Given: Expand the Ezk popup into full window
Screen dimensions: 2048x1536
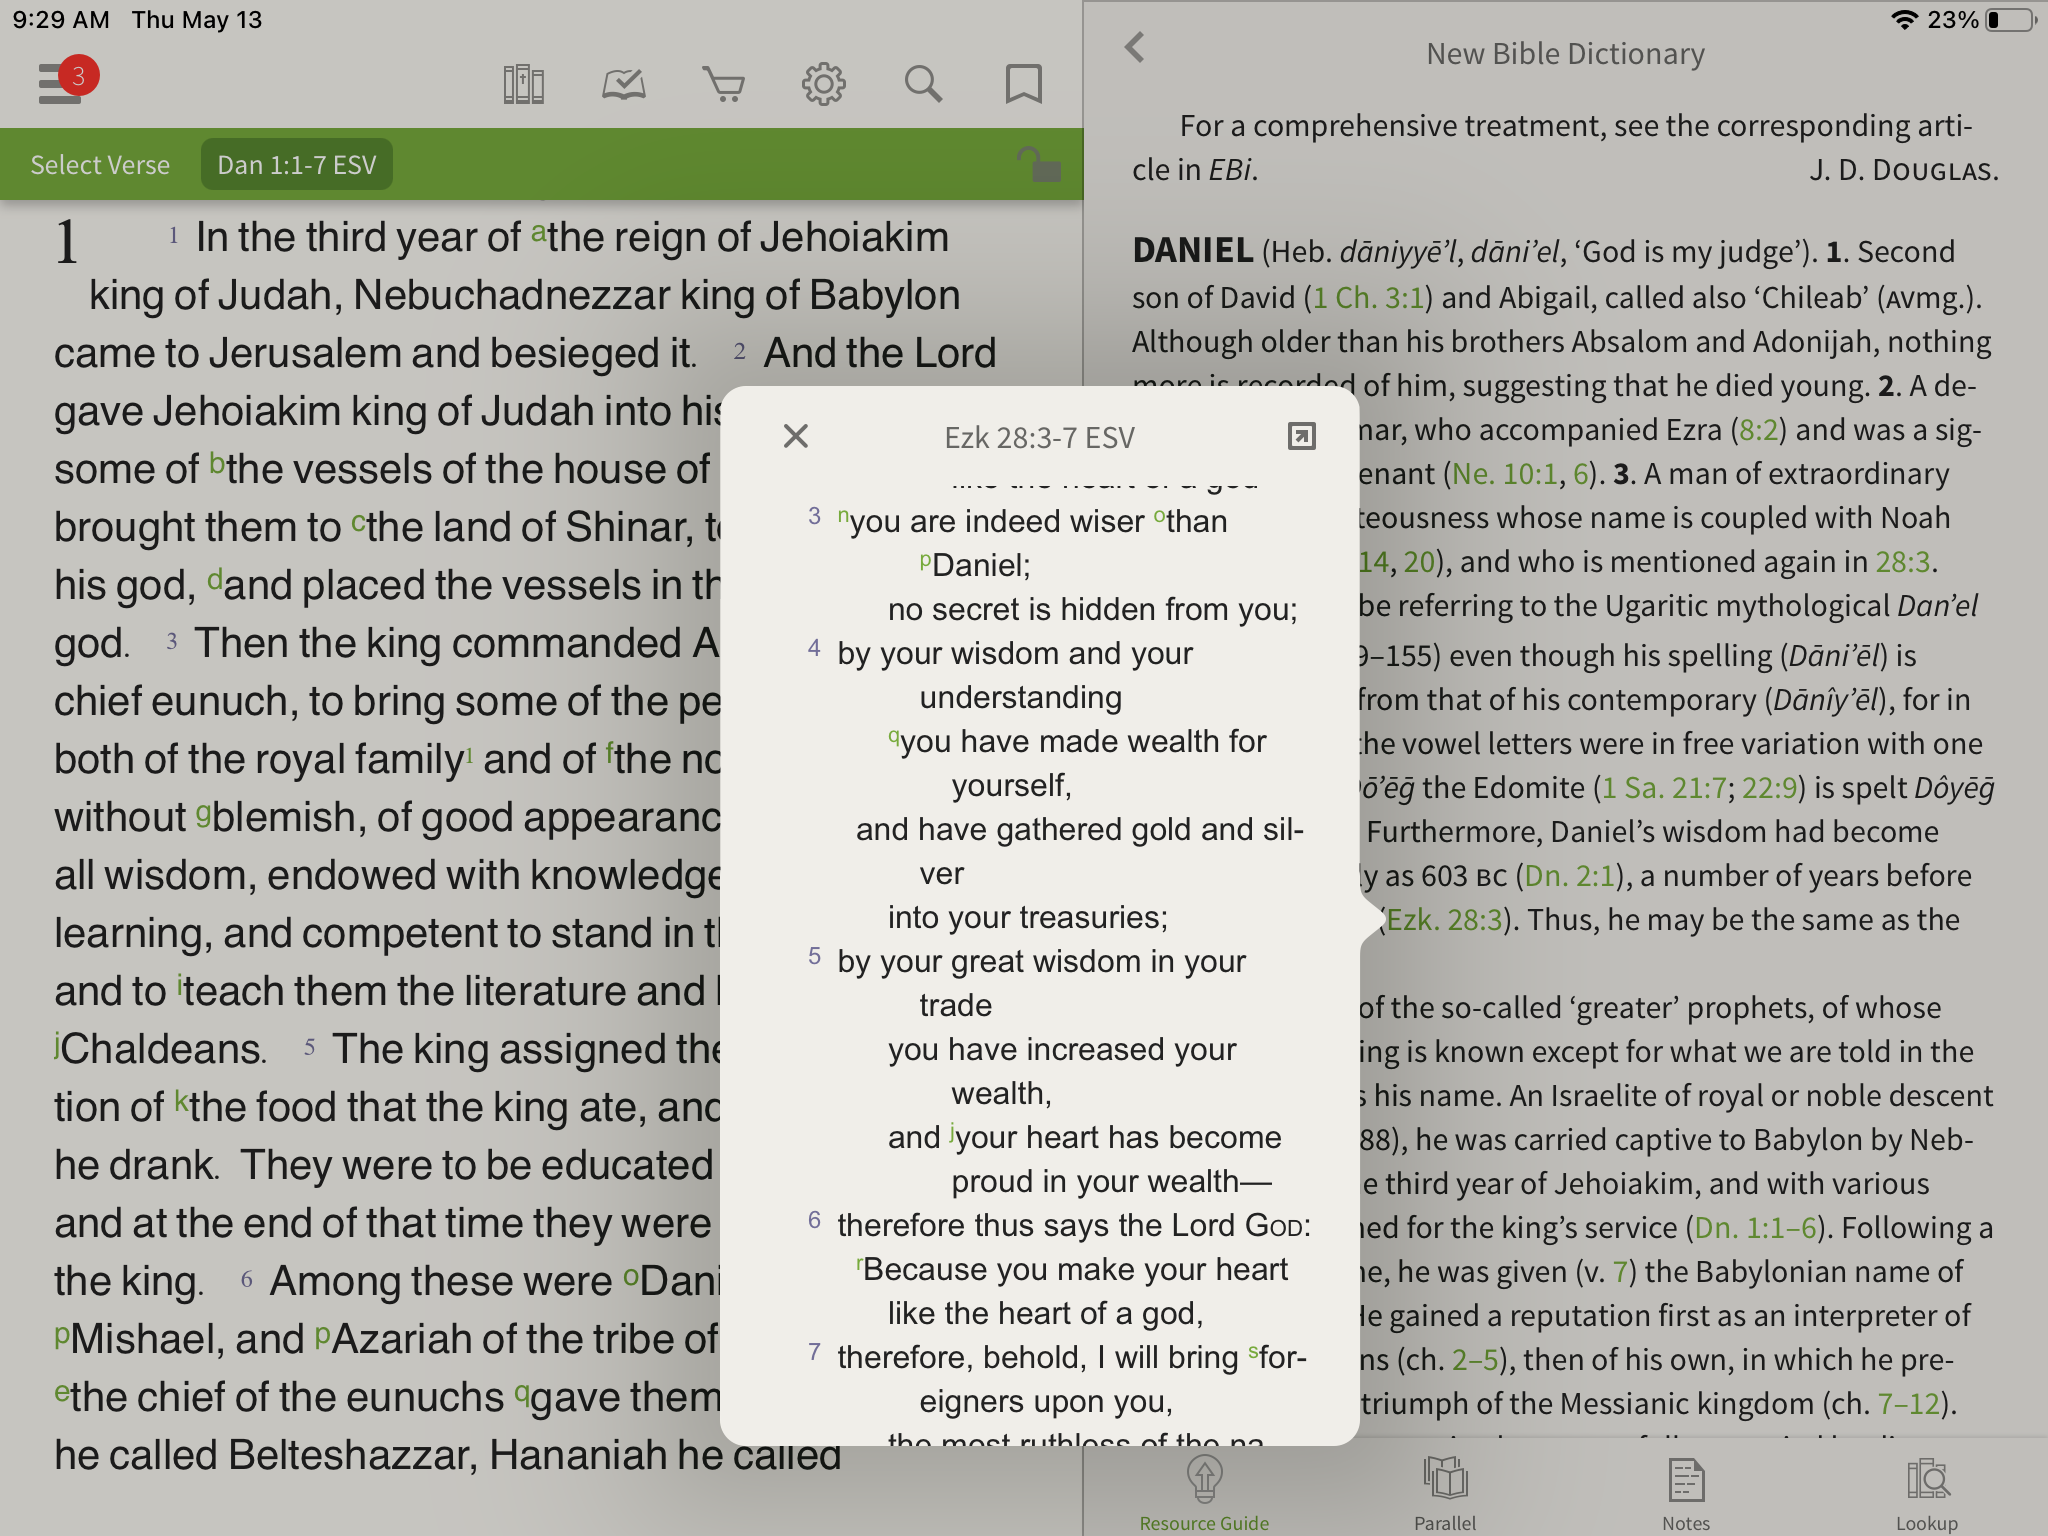Looking at the screenshot, I should [1301, 436].
